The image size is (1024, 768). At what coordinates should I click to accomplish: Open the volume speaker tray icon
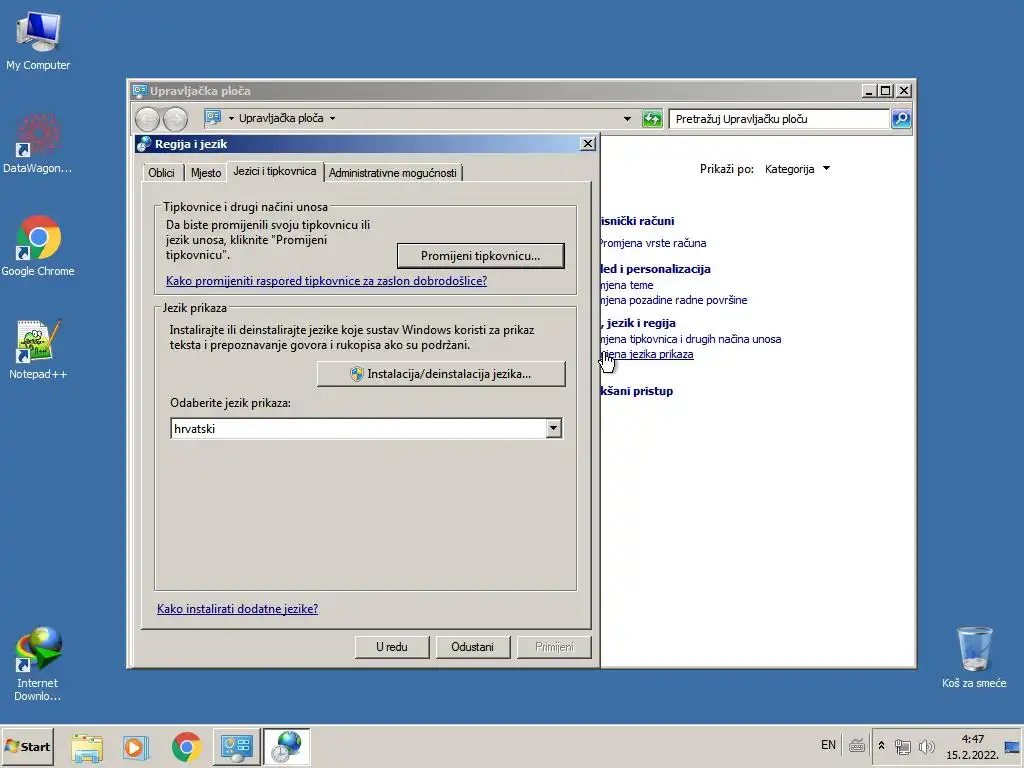[926, 746]
